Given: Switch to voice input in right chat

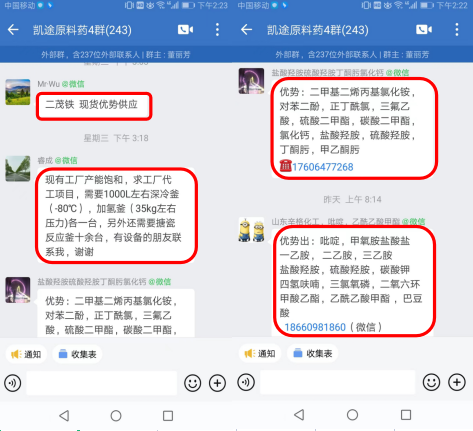Looking at the screenshot, I should (x=246, y=382).
